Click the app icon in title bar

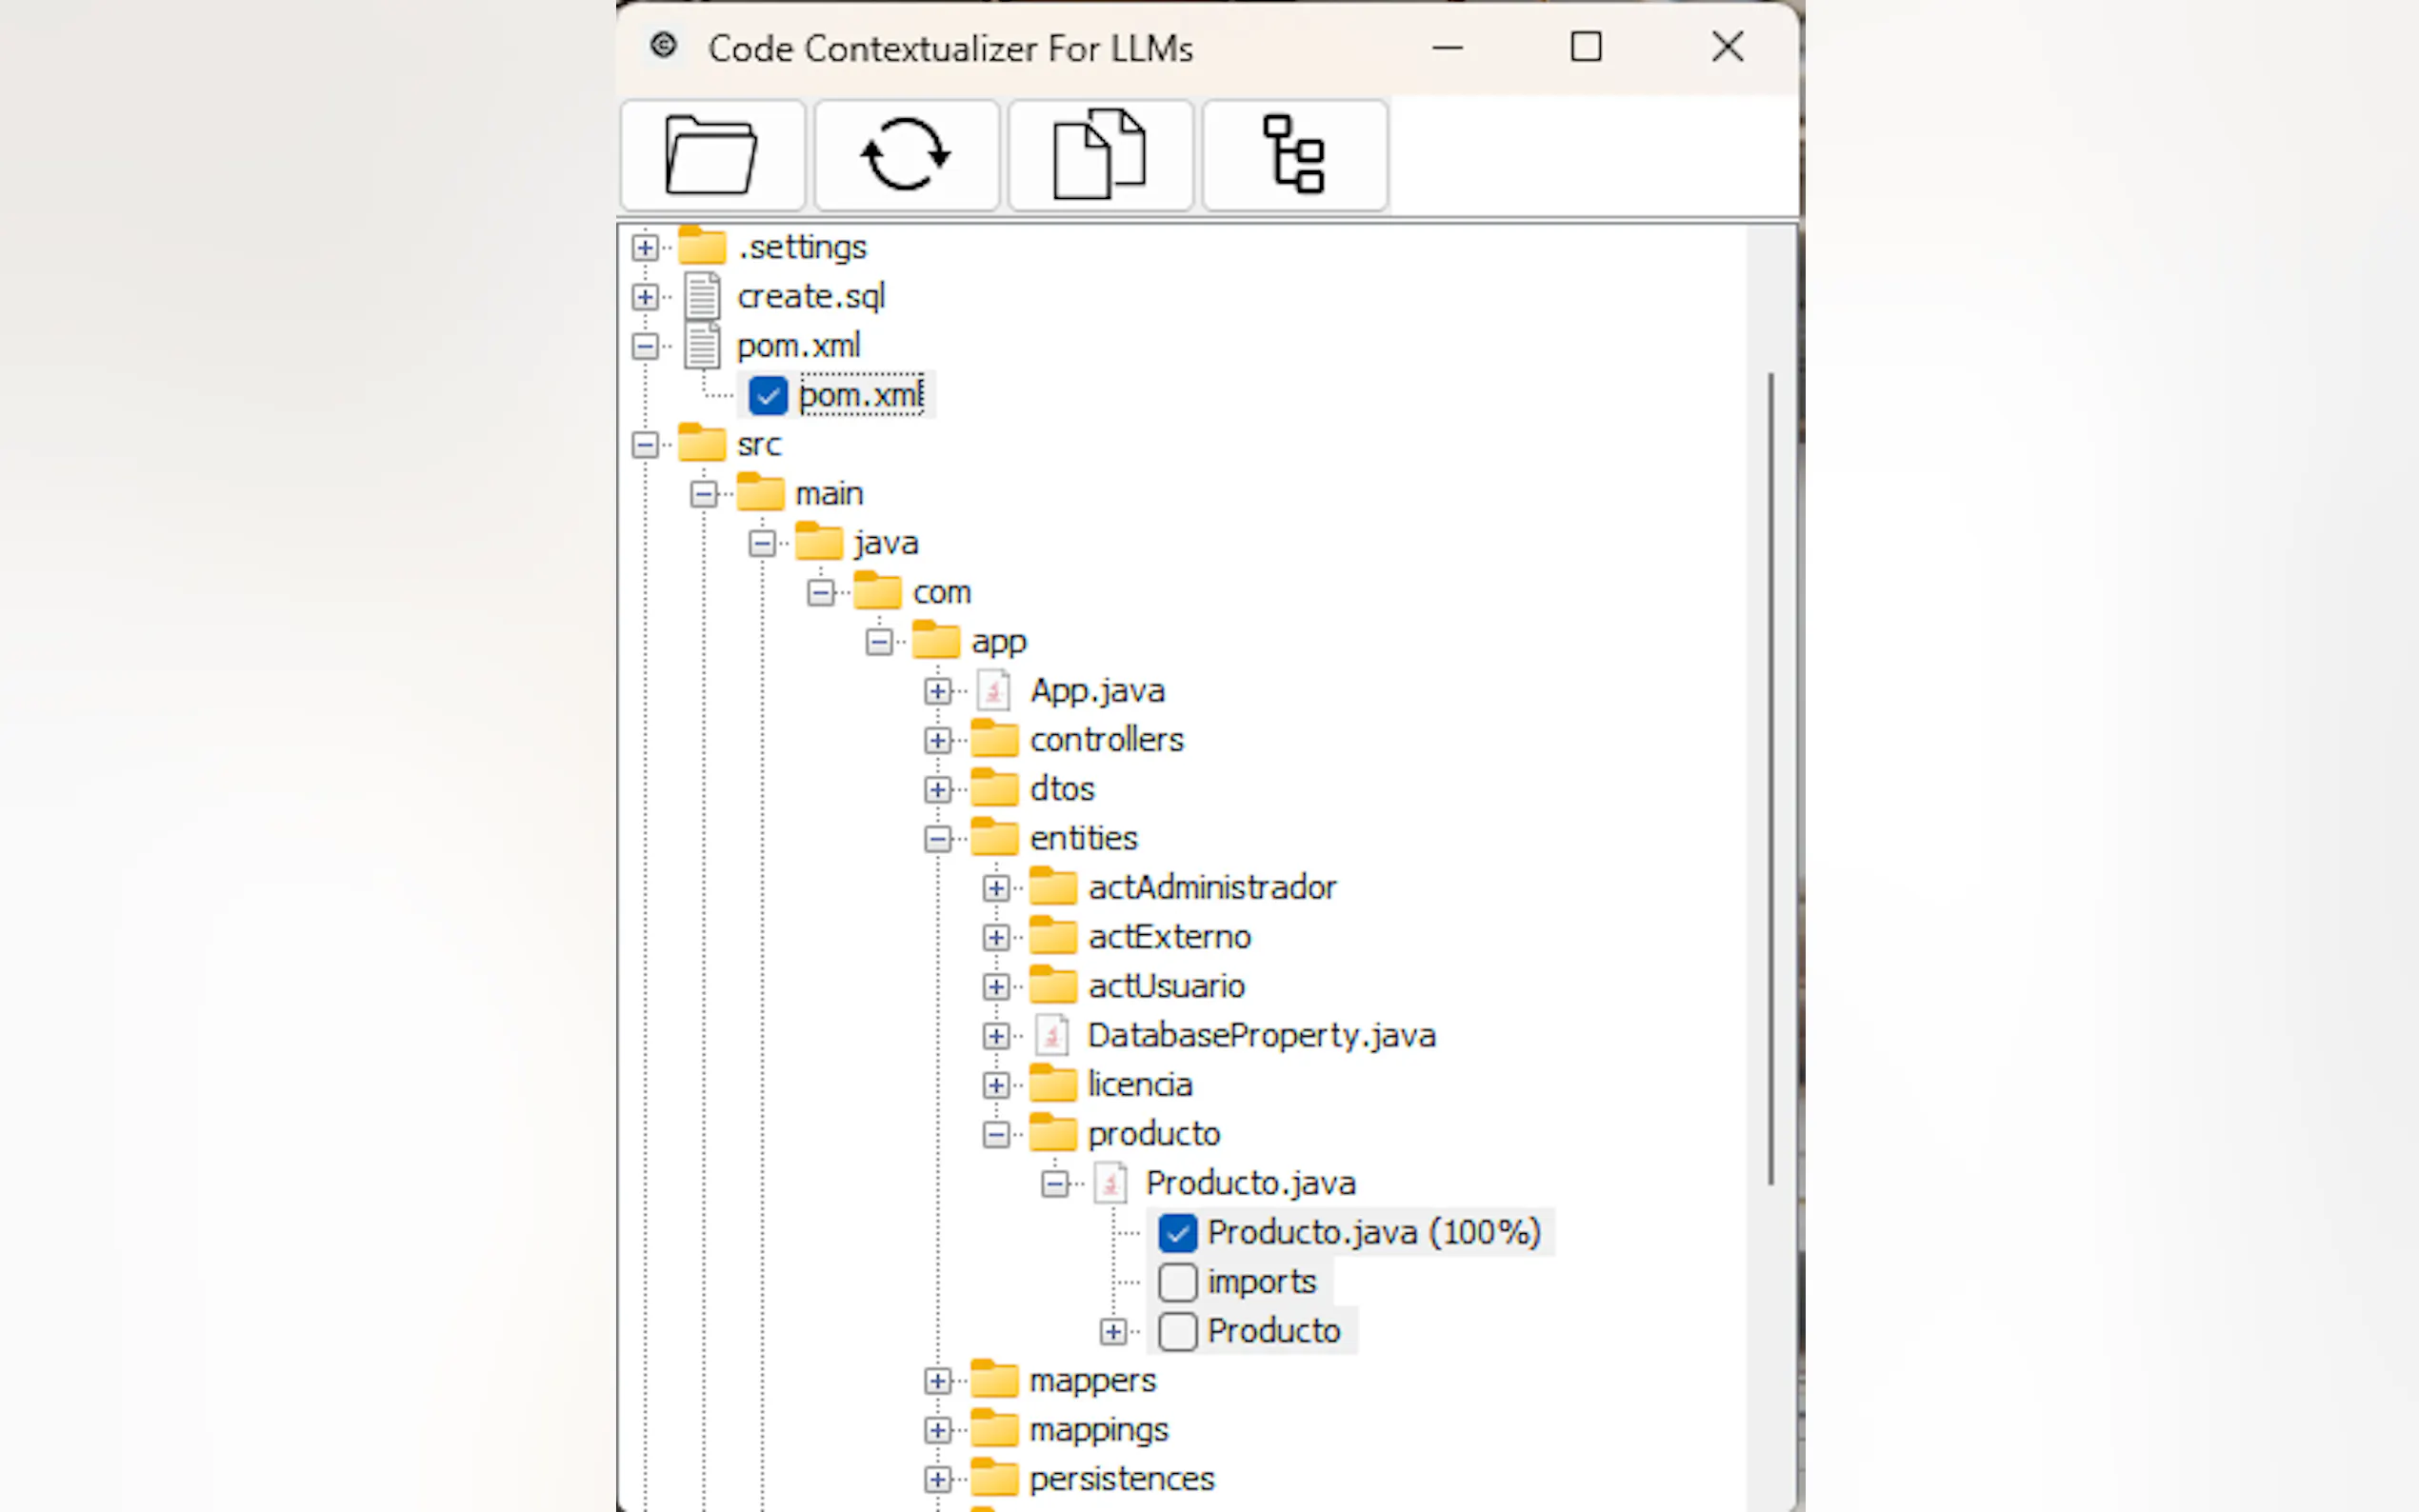point(664,46)
